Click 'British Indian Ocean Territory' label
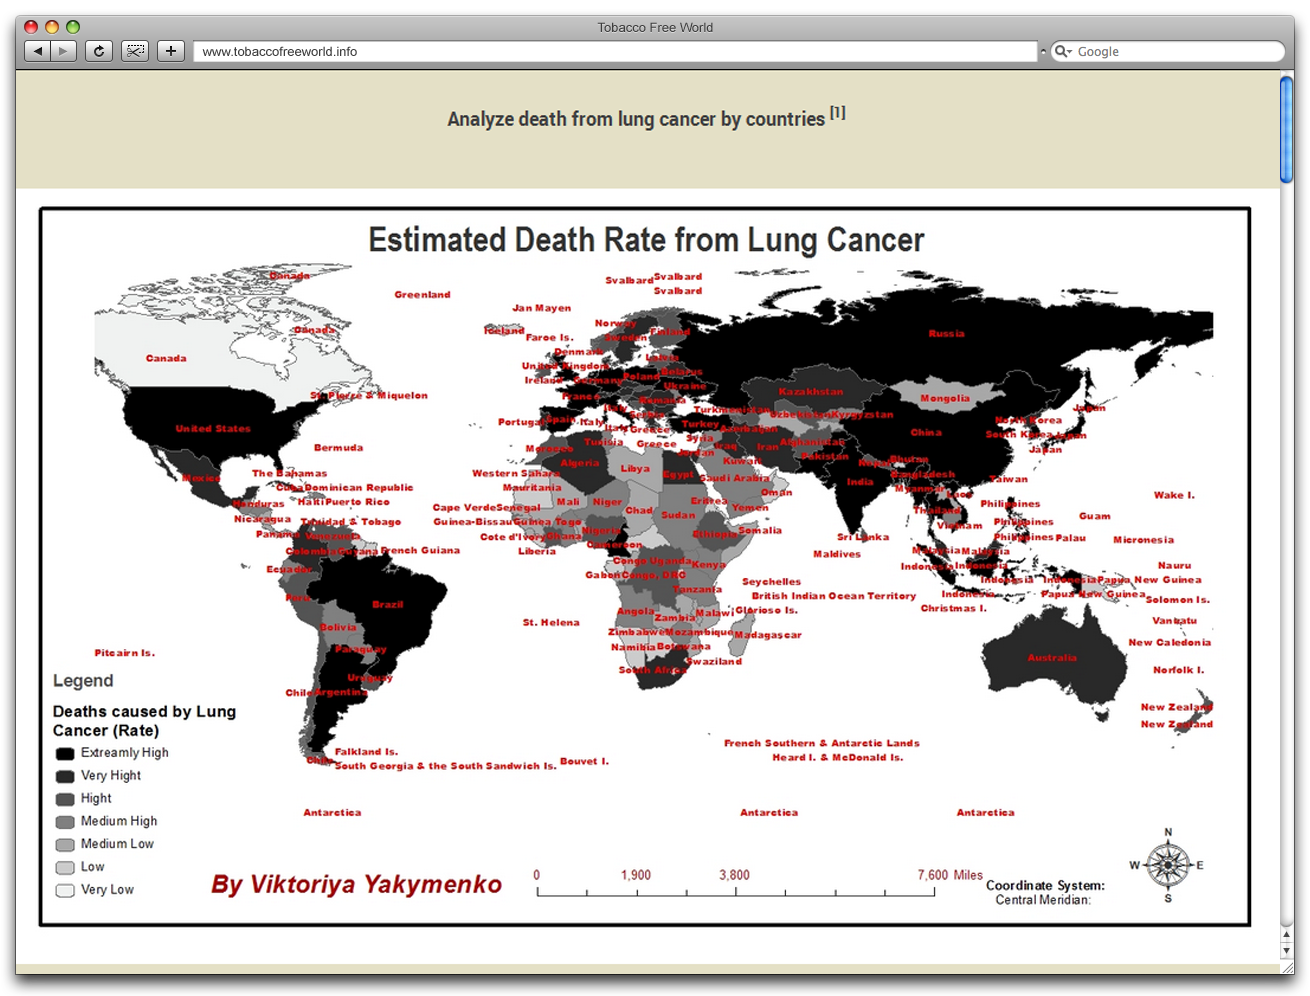Screen dimensions: 1310x996 pyautogui.click(x=834, y=596)
